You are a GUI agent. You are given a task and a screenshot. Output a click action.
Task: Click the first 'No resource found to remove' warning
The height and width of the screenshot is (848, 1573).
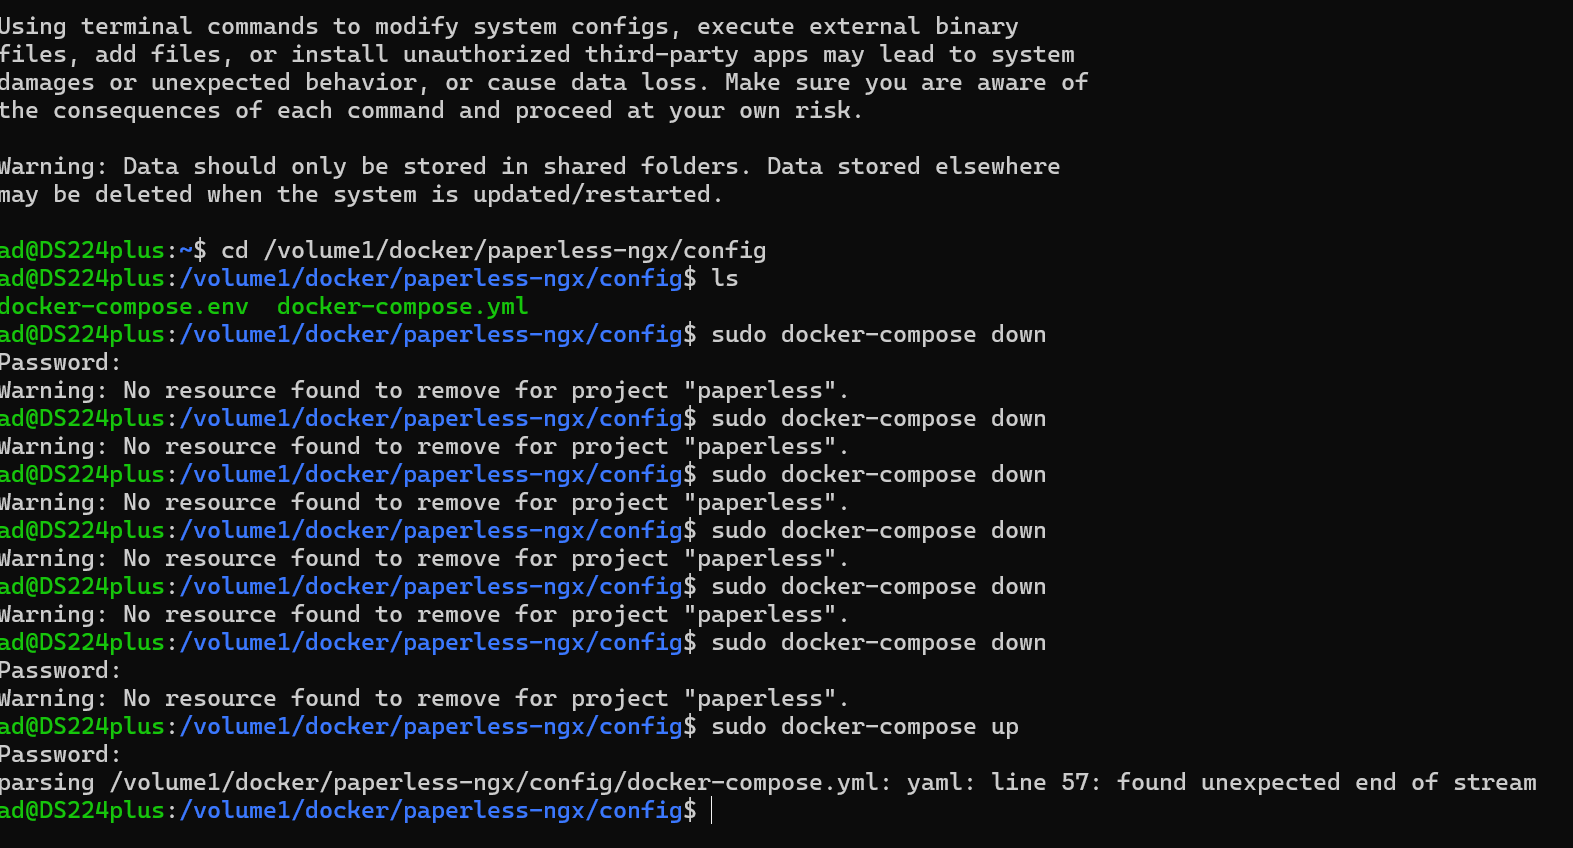coord(424,391)
